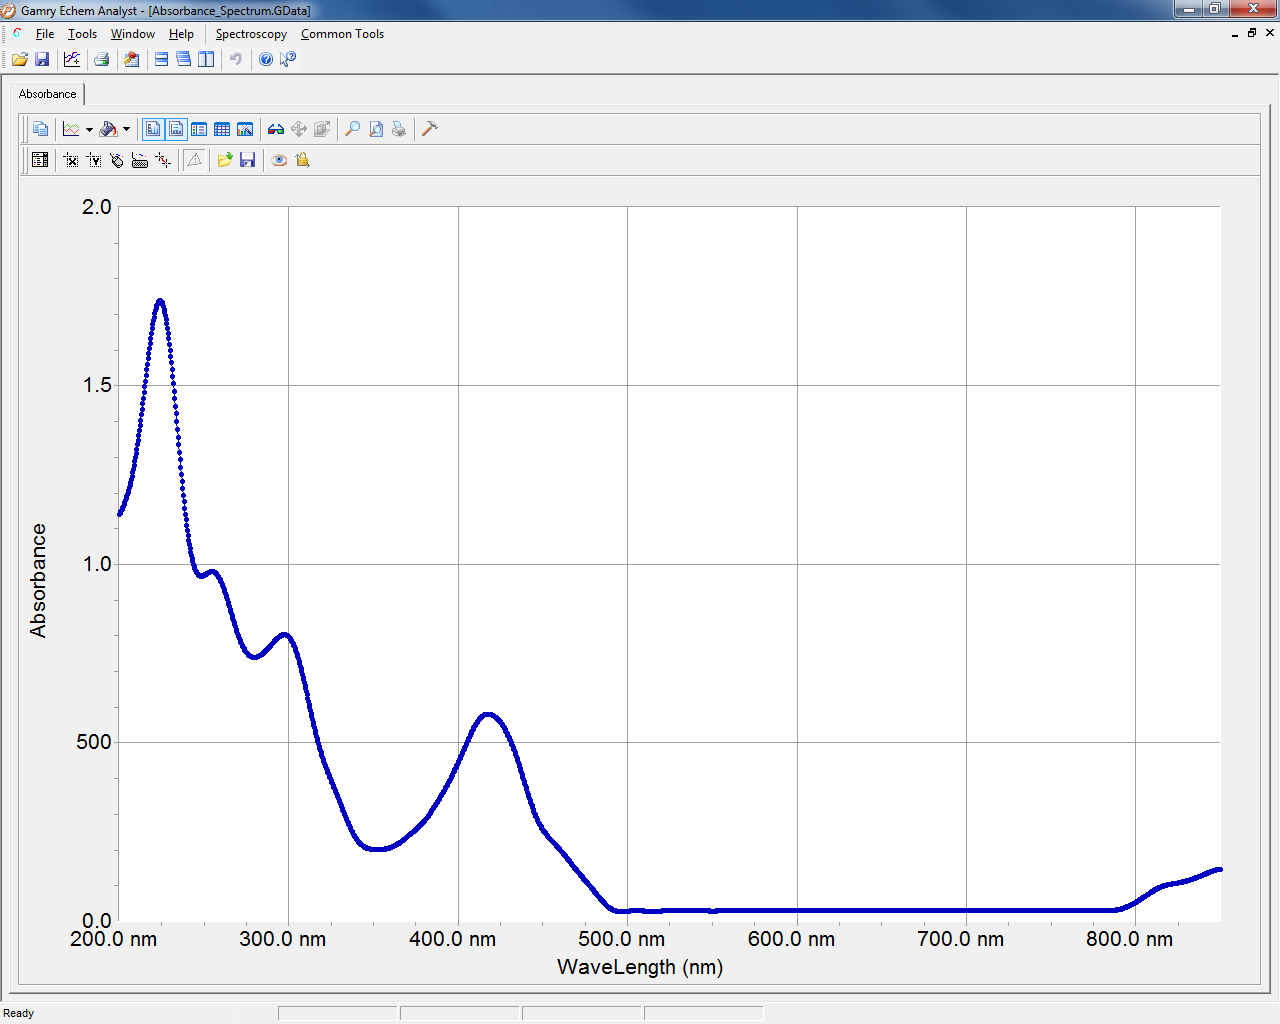
Task: Open the Spectroscopy menu
Action: pyautogui.click(x=251, y=34)
